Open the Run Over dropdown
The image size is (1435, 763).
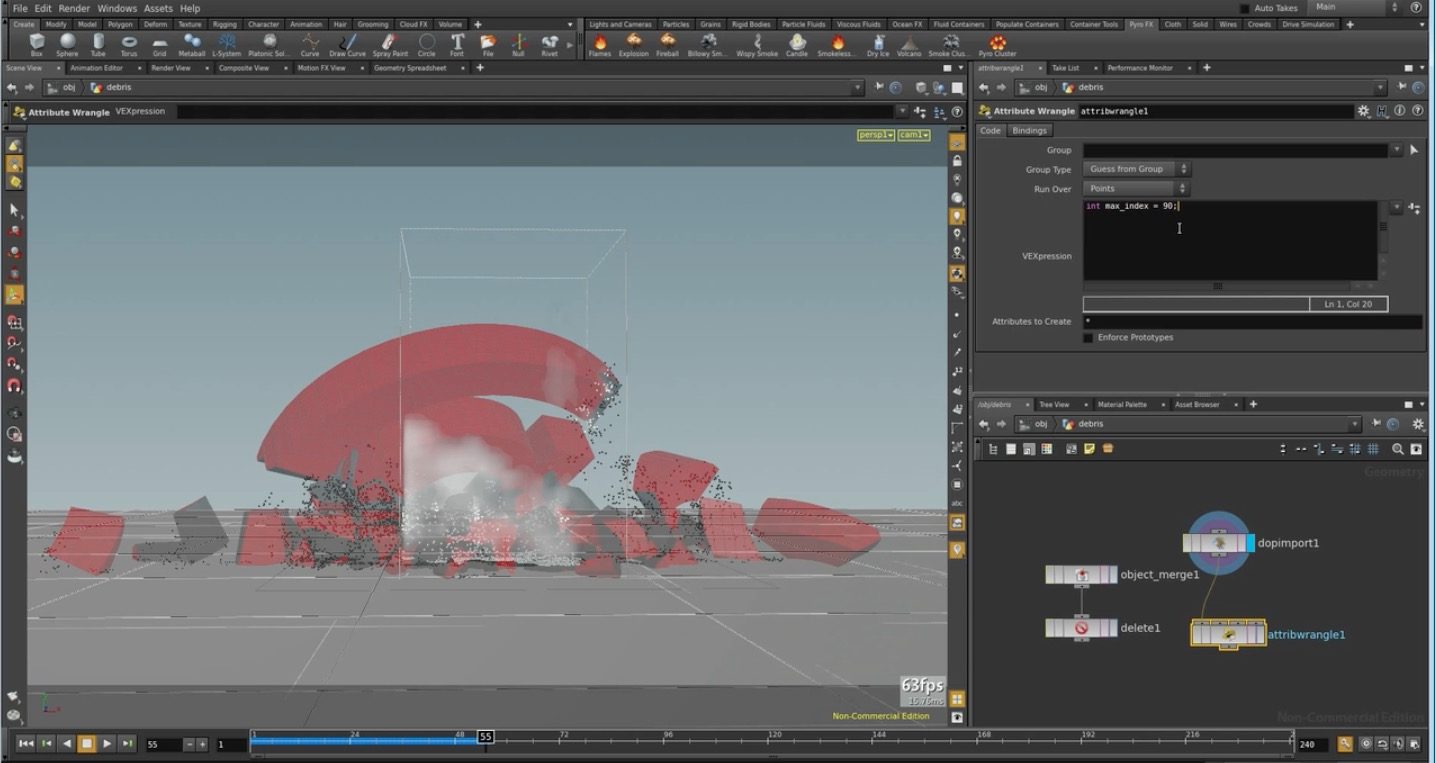tap(1136, 189)
